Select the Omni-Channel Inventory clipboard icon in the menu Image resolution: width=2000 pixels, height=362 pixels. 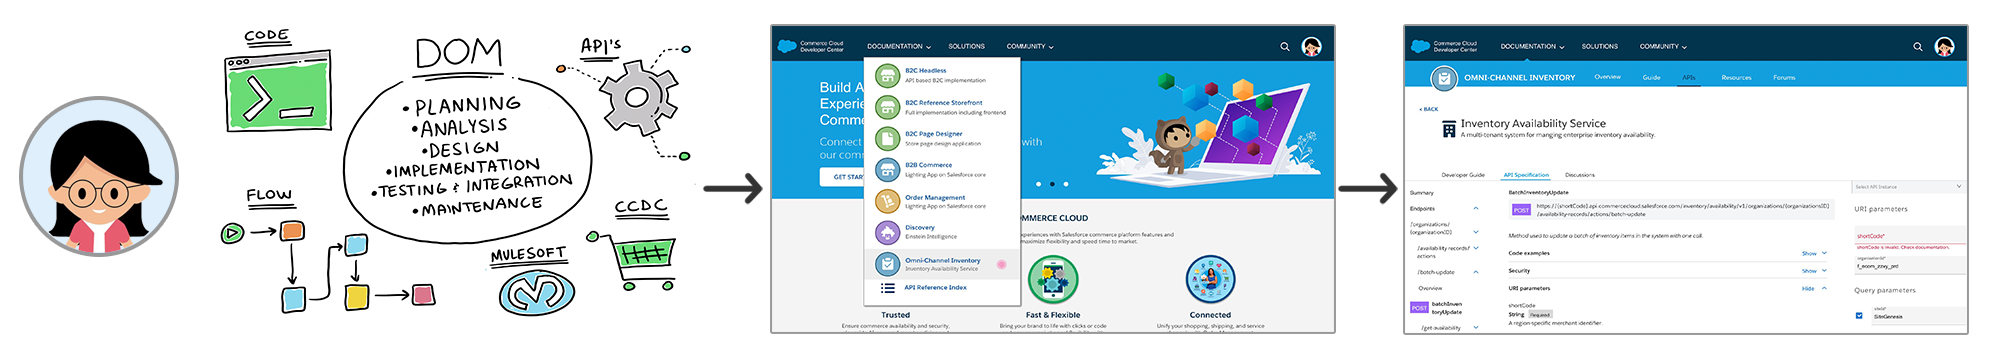[887, 264]
